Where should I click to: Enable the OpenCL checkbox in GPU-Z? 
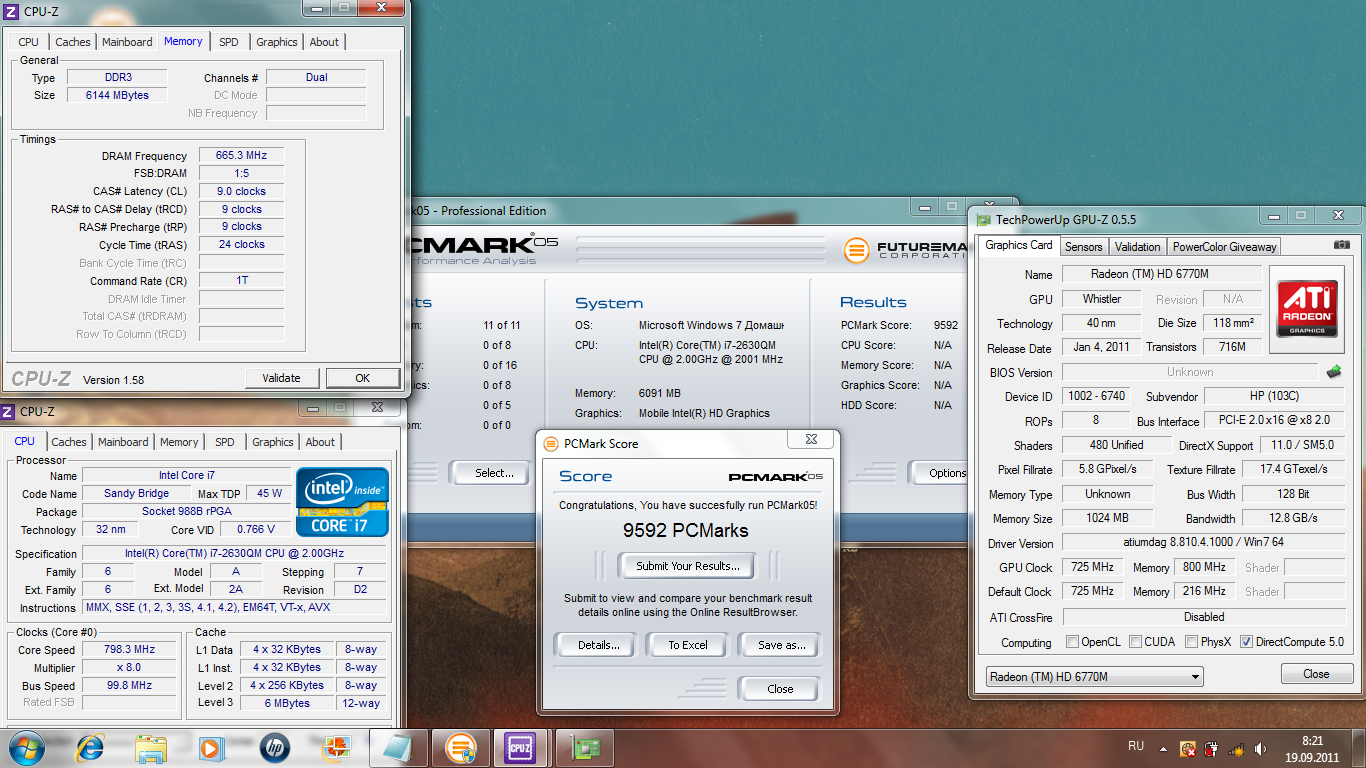(1073, 642)
